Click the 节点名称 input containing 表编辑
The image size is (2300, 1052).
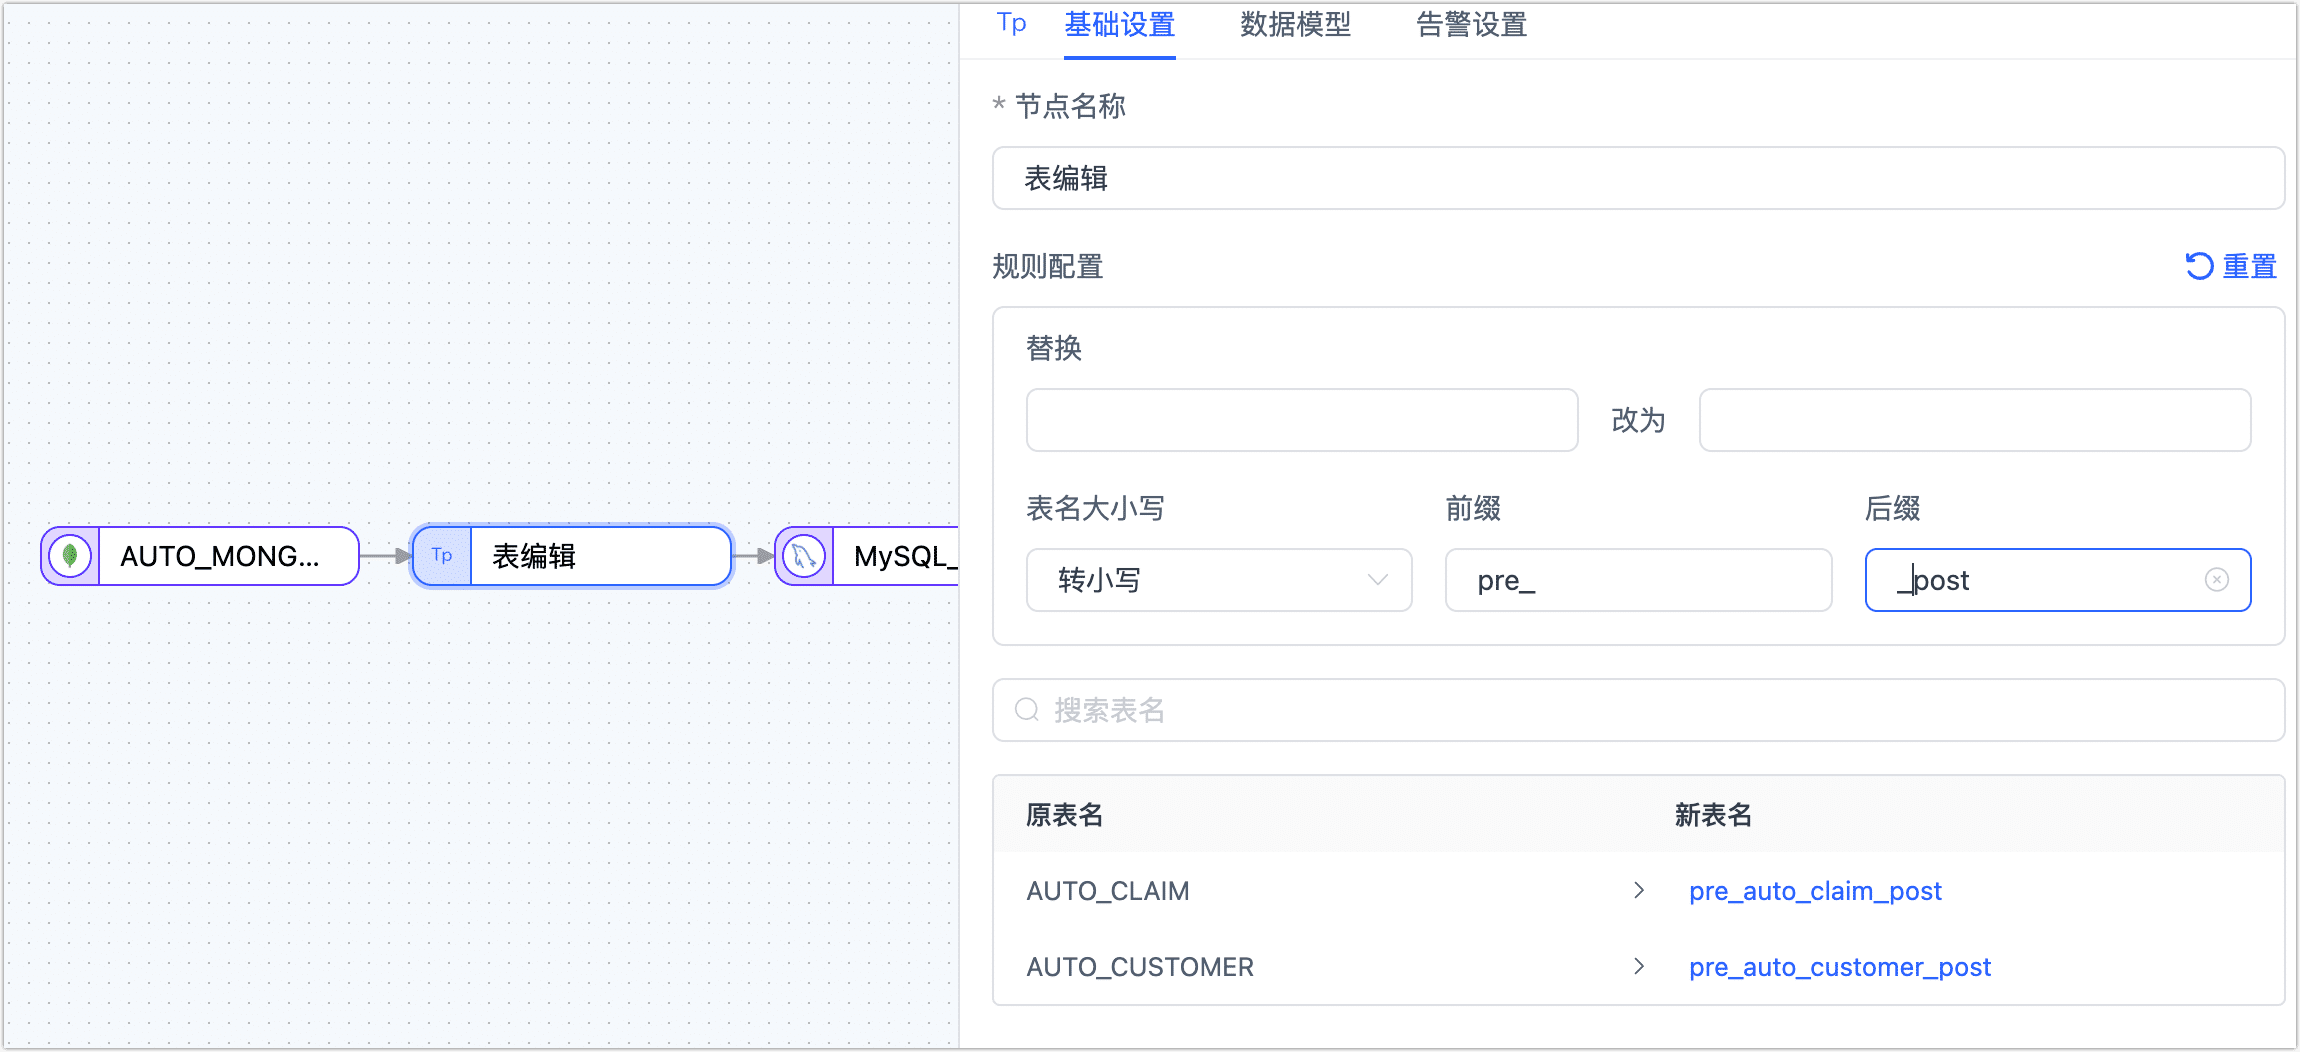click(1637, 179)
